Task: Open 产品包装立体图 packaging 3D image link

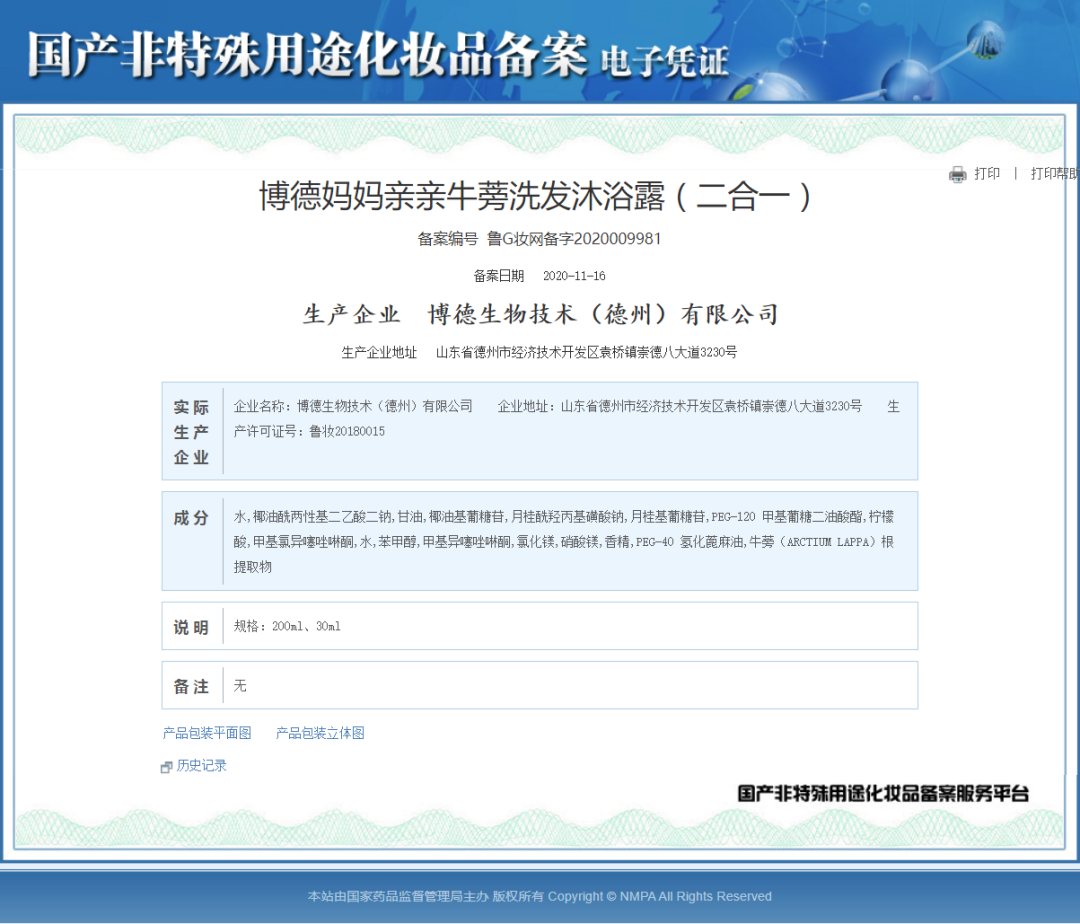Action: tap(320, 733)
